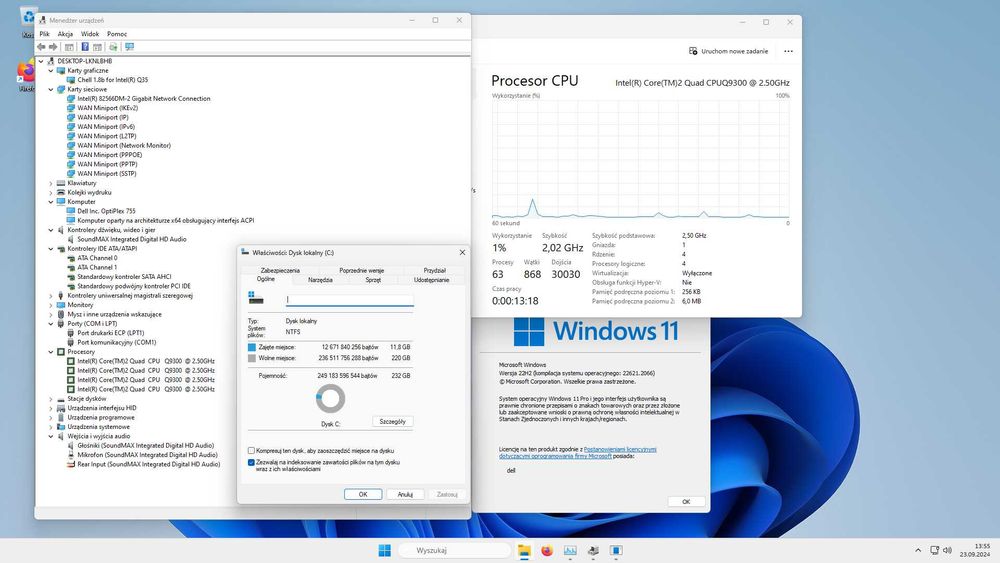Click the Rear Input (SoundMAX) device icon

[x=71, y=465]
